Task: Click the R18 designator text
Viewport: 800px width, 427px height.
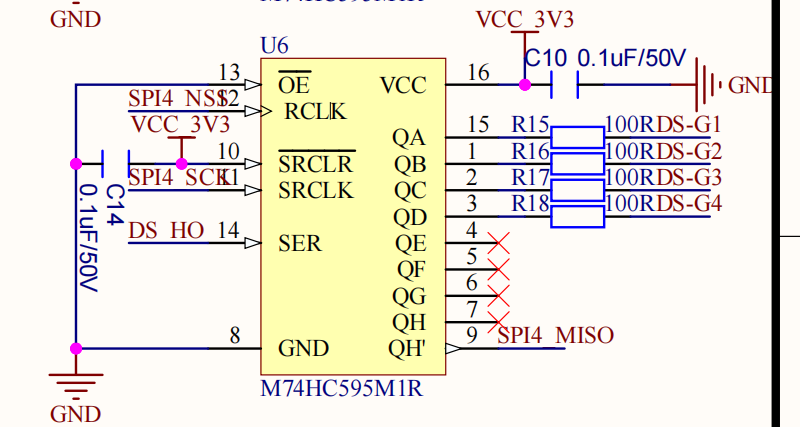Action: click(530, 204)
